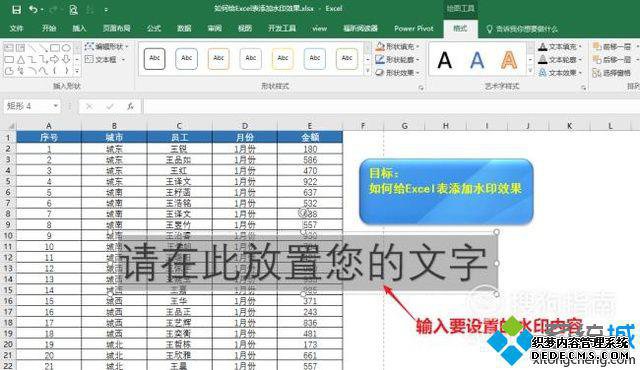Open the Text Effects dropdown

click(560, 73)
